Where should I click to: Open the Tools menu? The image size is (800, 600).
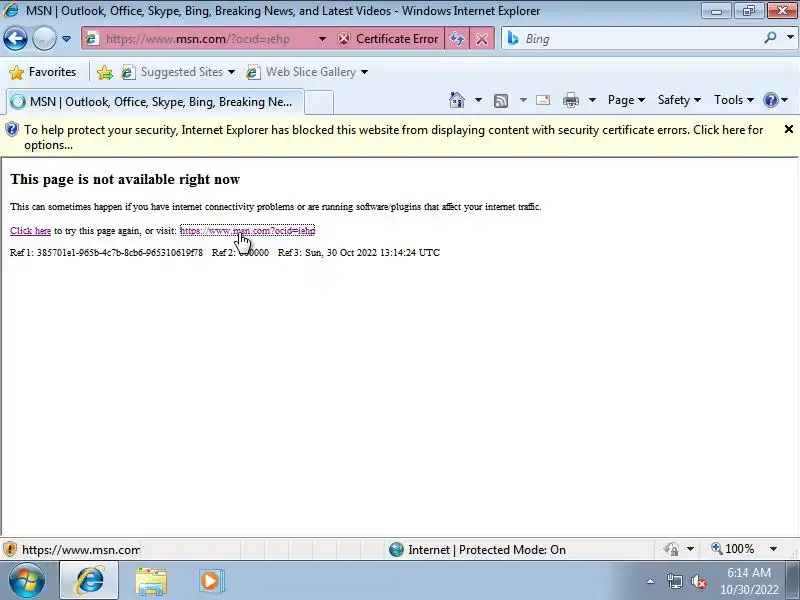click(x=734, y=100)
